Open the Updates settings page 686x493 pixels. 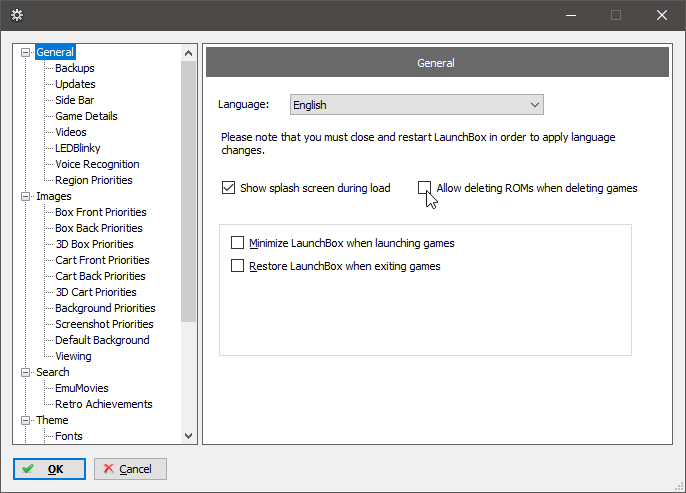click(75, 84)
